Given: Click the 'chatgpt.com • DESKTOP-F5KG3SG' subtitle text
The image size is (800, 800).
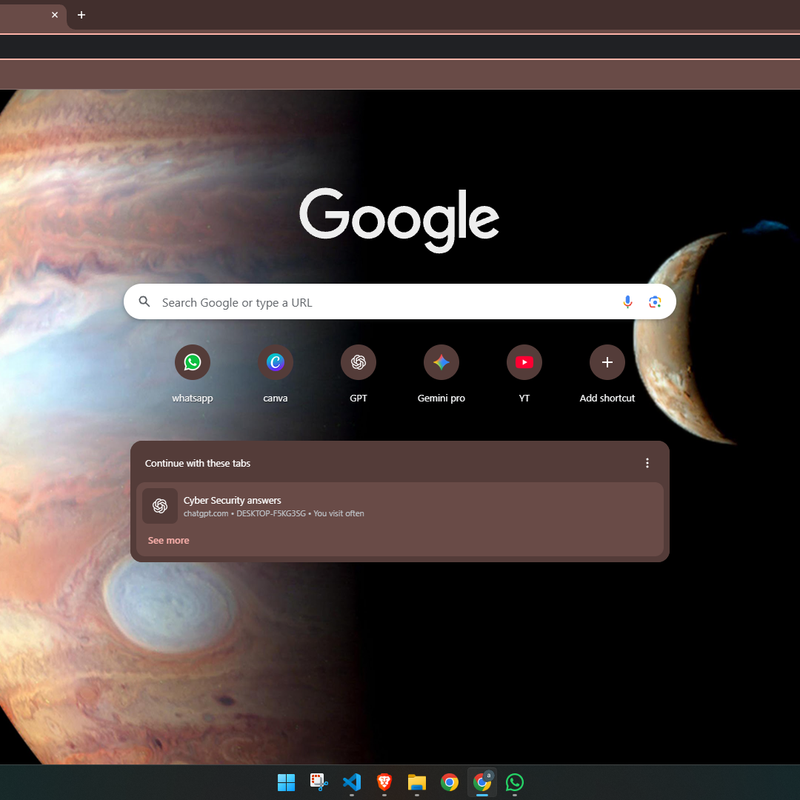Looking at the screenshot, I should pyautogui.click(x=244, y=513).
